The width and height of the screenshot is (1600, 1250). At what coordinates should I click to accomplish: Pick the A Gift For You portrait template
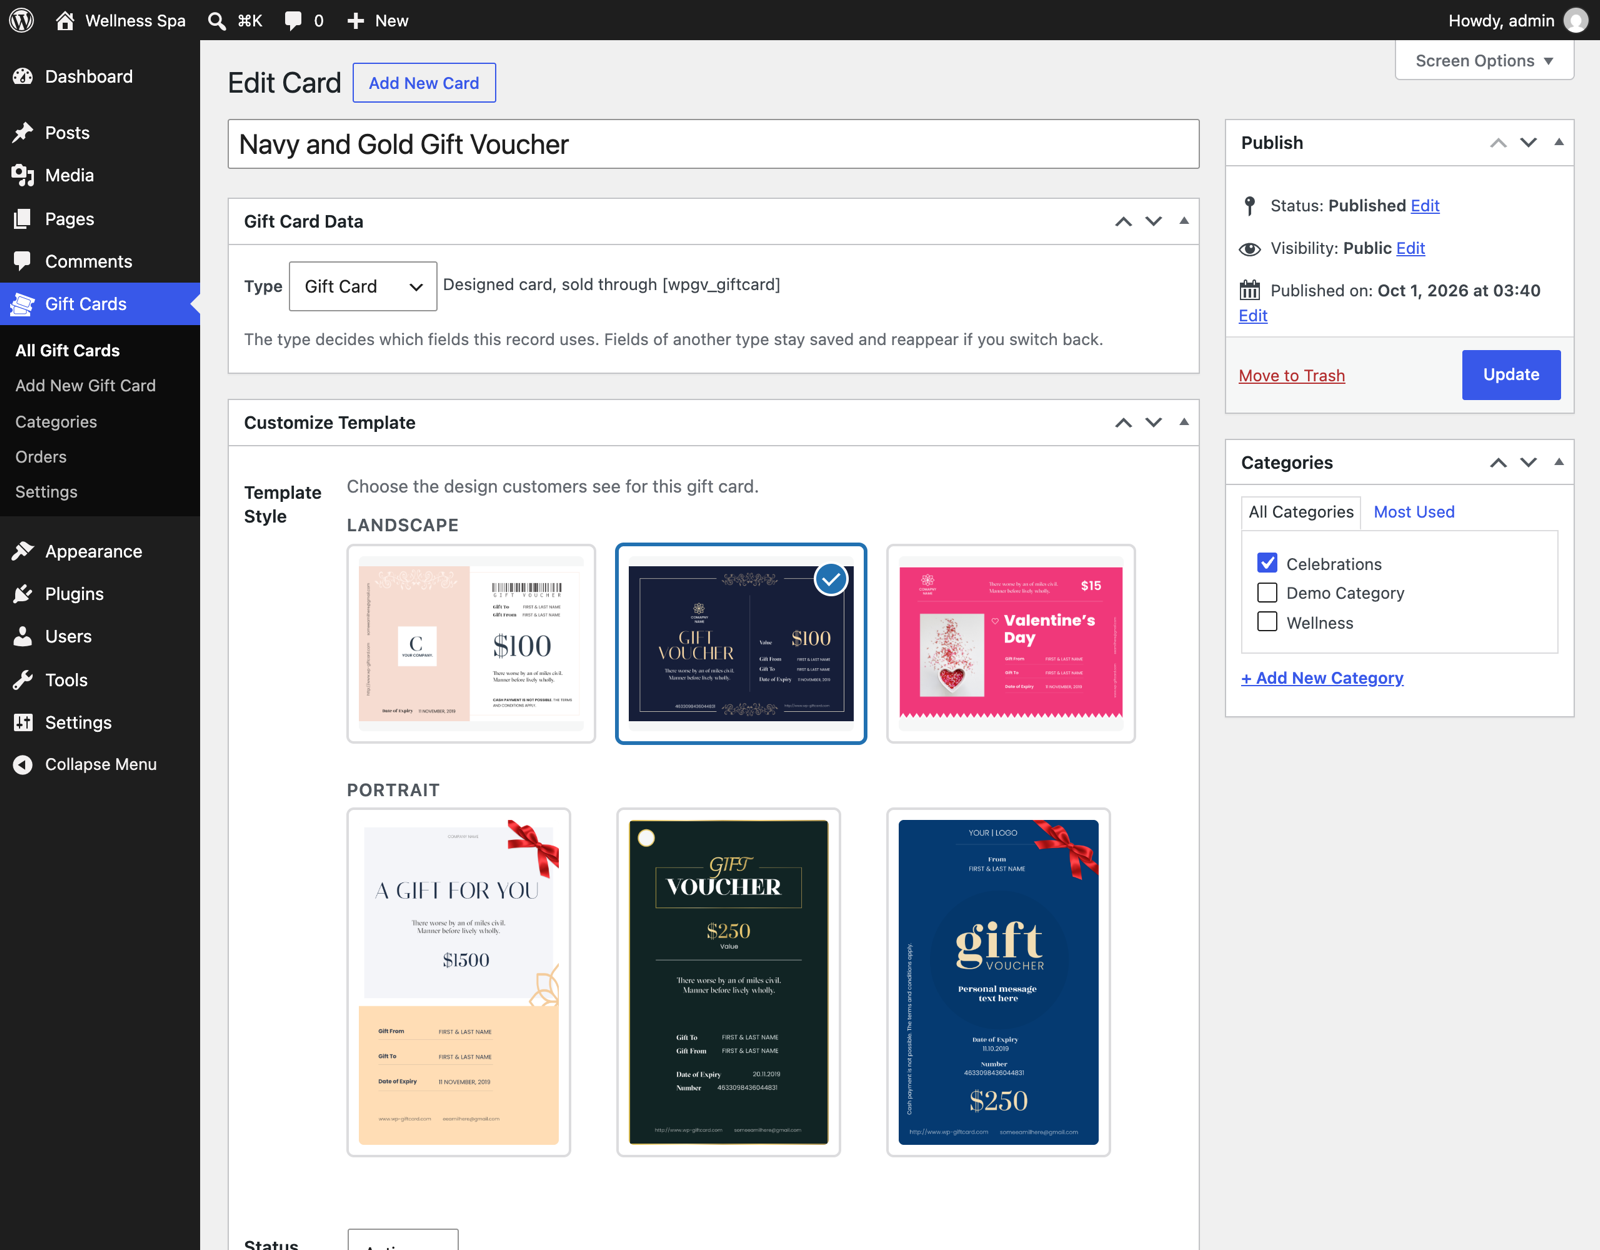point(459,982)
